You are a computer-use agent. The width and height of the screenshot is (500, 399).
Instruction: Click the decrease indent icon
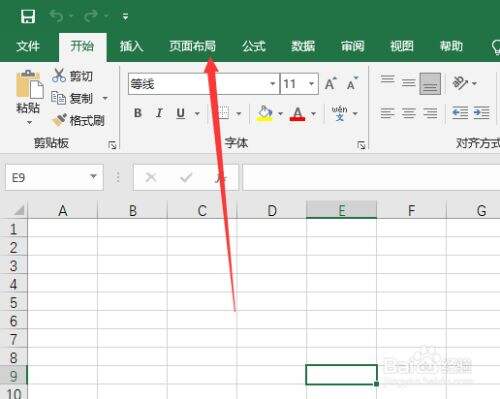[460, 113]
